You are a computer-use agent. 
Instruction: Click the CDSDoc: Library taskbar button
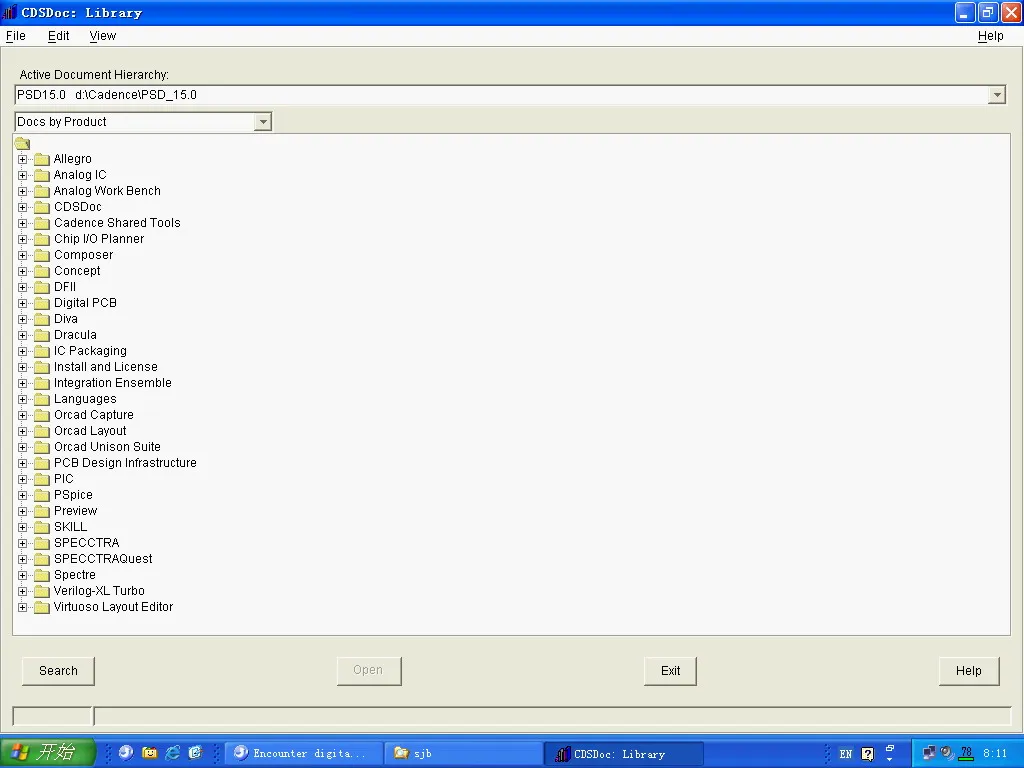pos(623,753)
